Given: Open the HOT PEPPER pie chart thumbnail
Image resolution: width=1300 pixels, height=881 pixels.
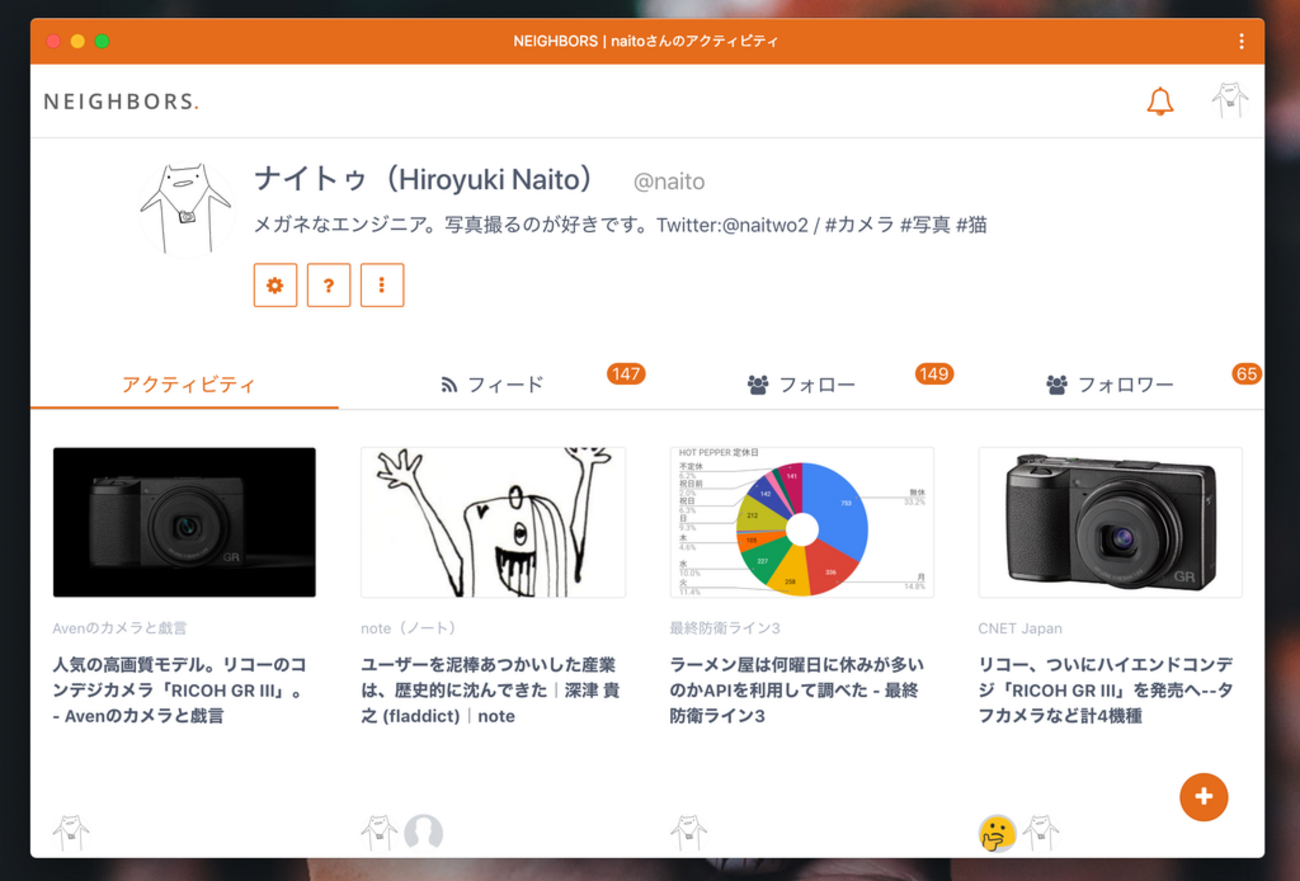Looking at the screenshot, I should (x=802, y=522).
